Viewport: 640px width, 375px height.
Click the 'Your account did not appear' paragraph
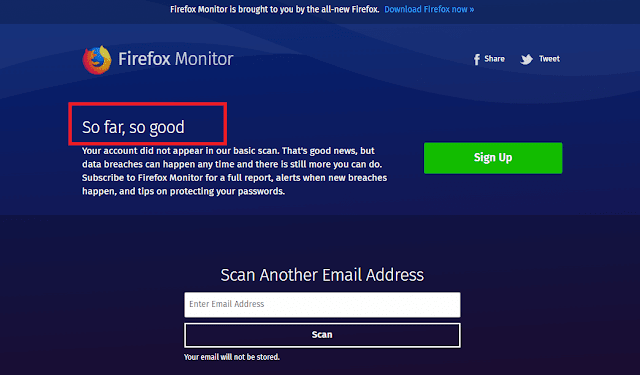click(x=235, y=171)
